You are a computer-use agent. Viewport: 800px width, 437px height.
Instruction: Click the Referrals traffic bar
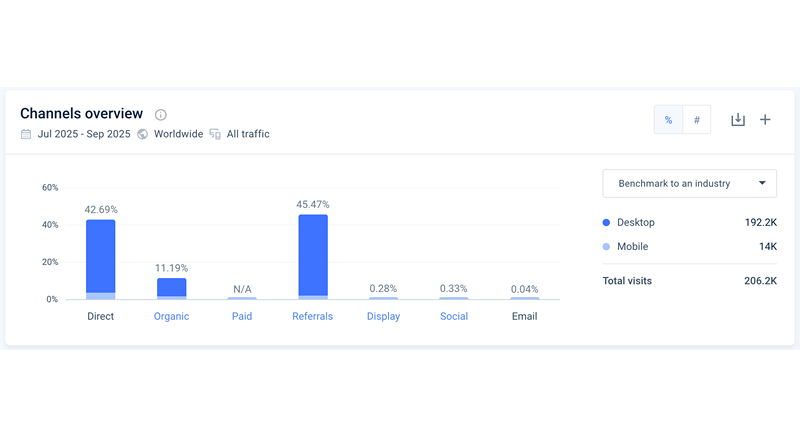[312, 256]
